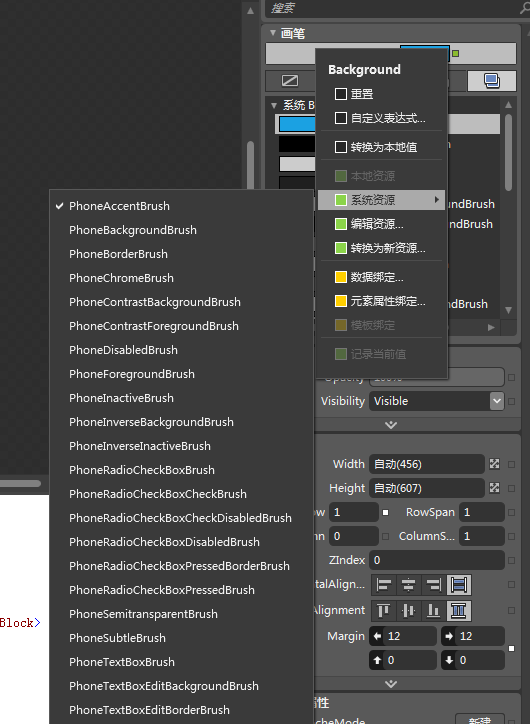Click the left margin arrow icon
The width and height of the screenshot is (530, 724).
point(378,636)
